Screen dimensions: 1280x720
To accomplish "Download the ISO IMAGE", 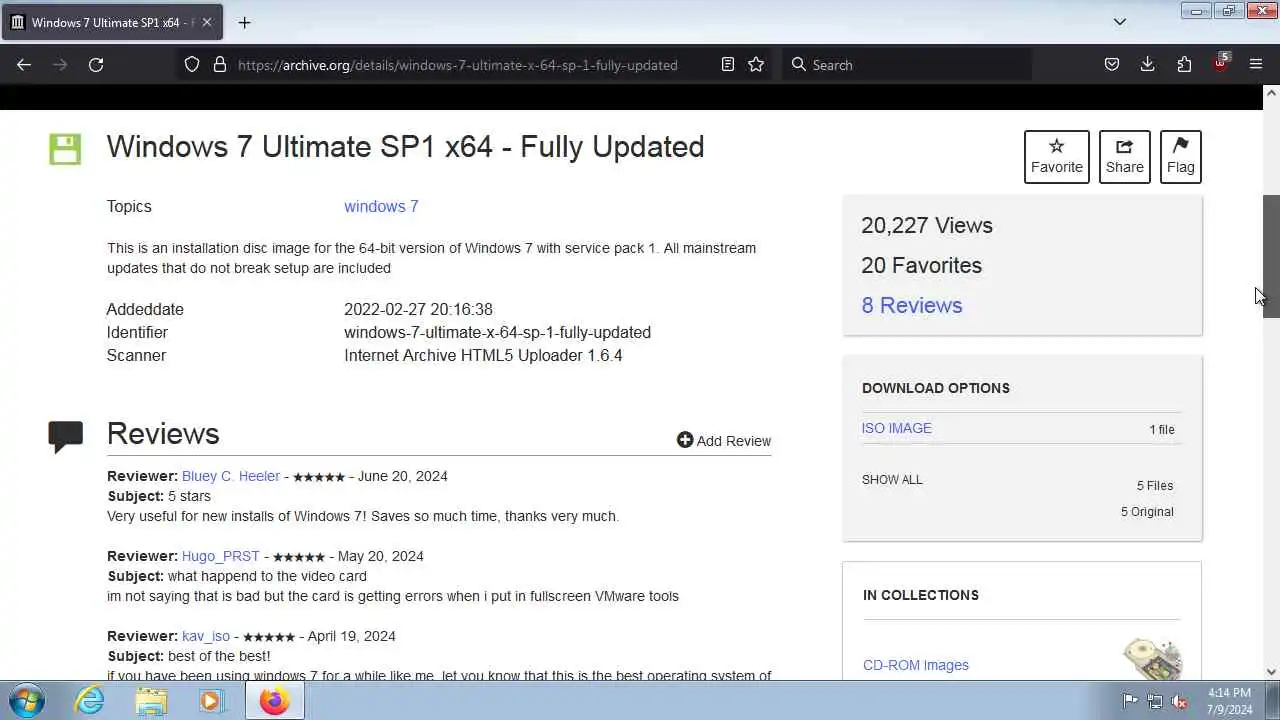I will click(x=897, y=428).
